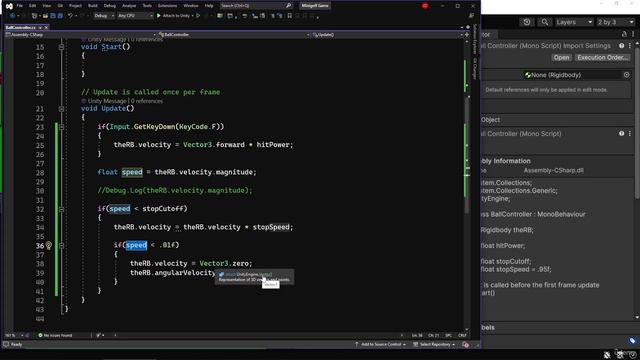Screen dimensions: 640x360
Task: Open the Any CPU platform dropdown
Action: click(135, 16)
